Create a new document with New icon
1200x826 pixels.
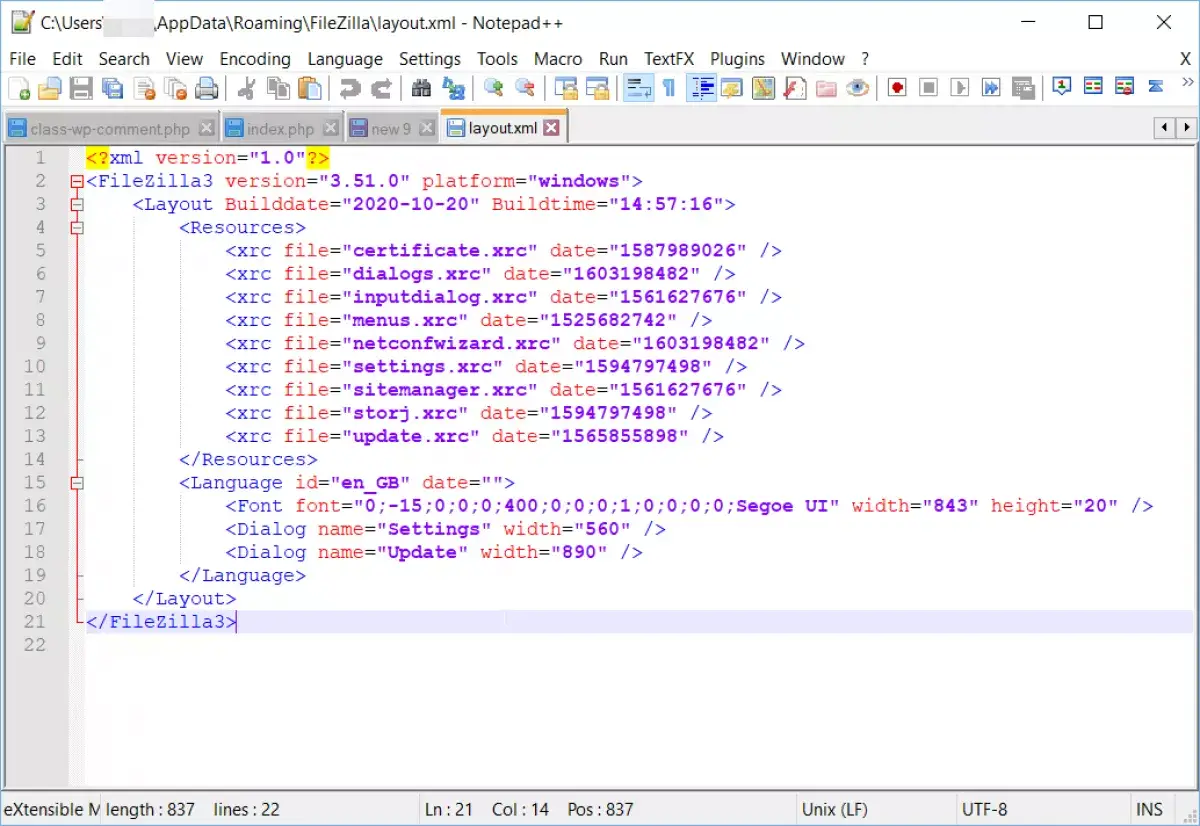tap(19, 88)
